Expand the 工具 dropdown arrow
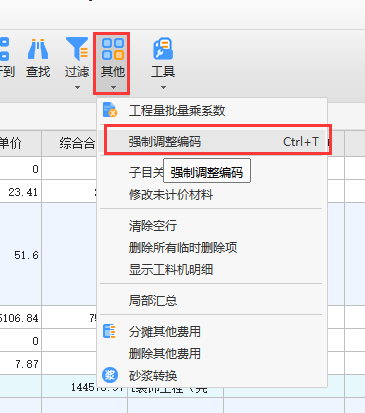This screenshot has height=413, width=365. 163,88
